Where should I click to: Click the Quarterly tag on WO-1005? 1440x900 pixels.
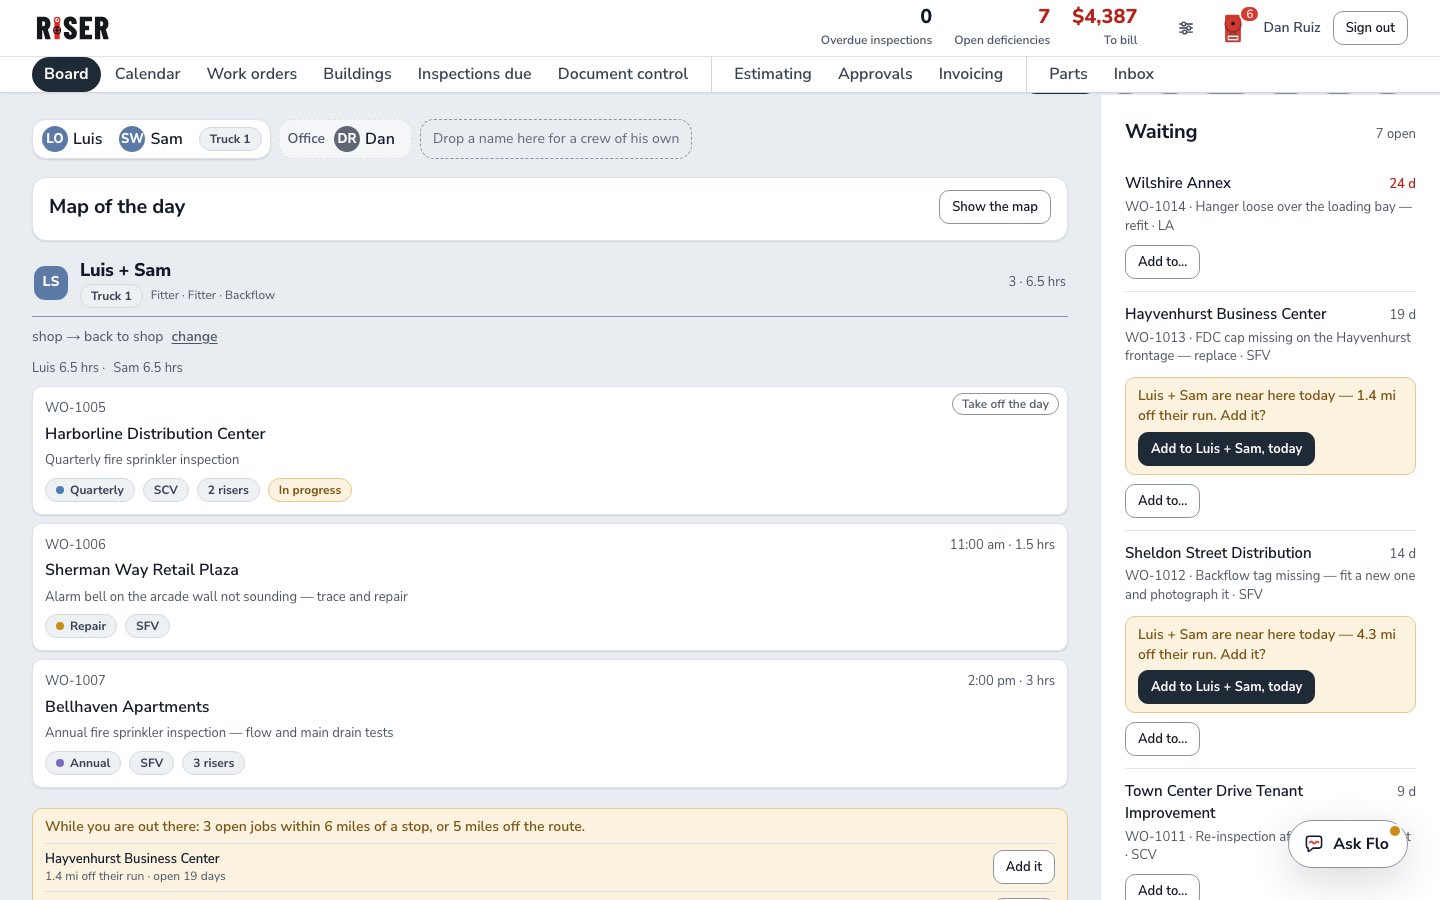click(x=90, y=490)
